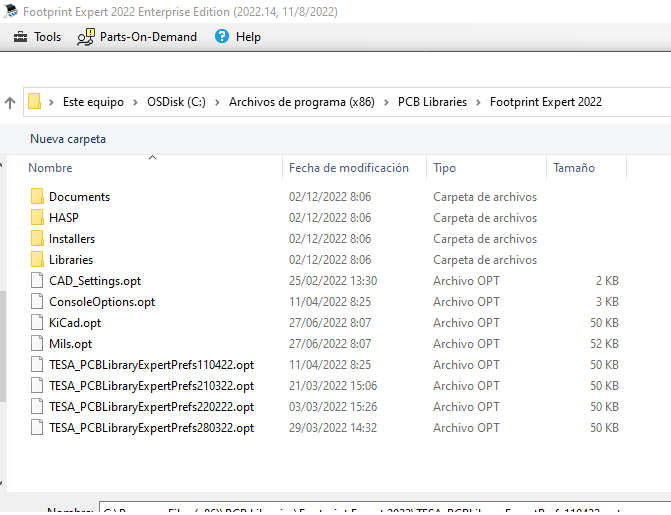Image resolution: width=671 pixels, height=515 pixels.
Task: Expand the chevron after PCB Libraries
Action: click(478, 102)
